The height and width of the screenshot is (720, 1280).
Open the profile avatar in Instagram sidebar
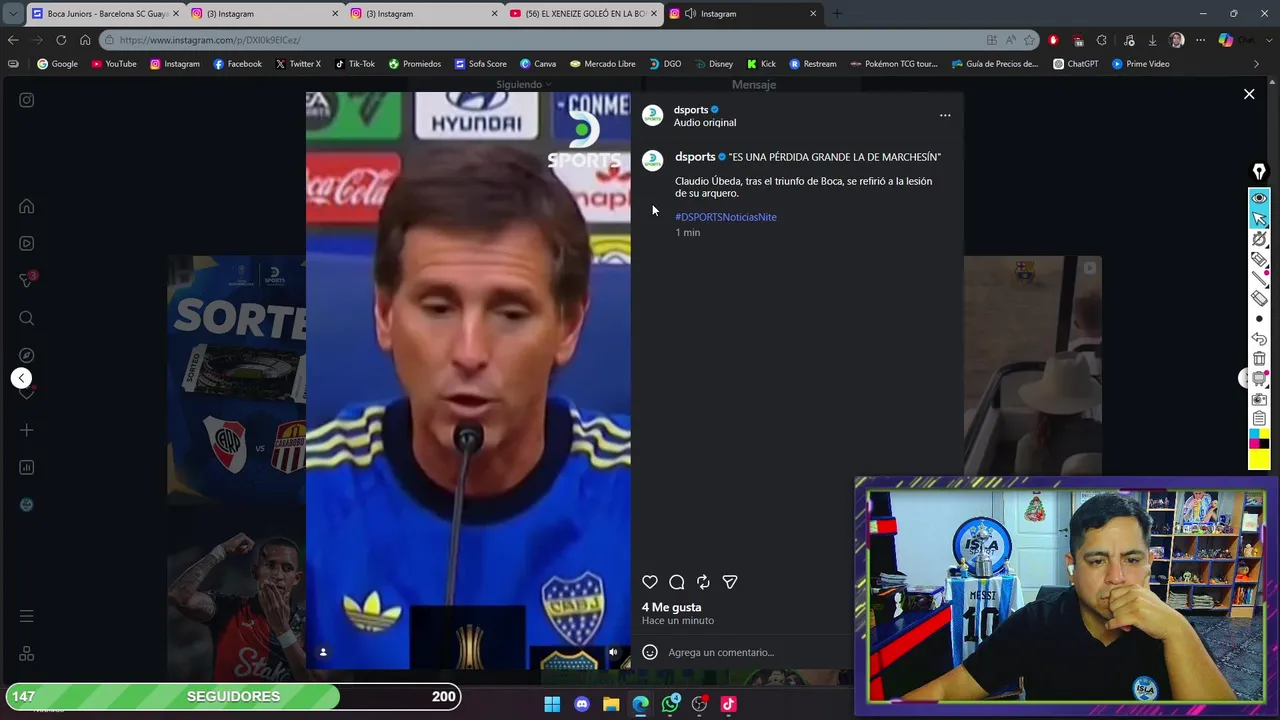click(27, 504)
